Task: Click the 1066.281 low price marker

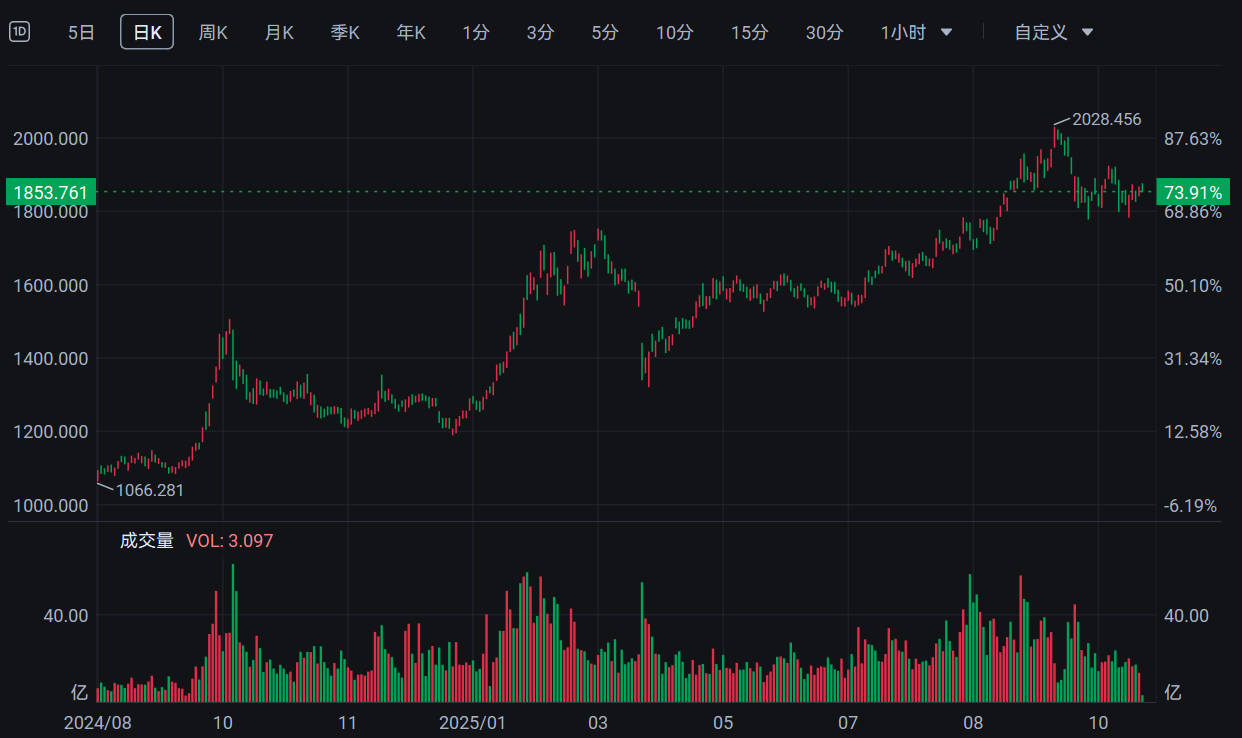Action: [150, 490]
